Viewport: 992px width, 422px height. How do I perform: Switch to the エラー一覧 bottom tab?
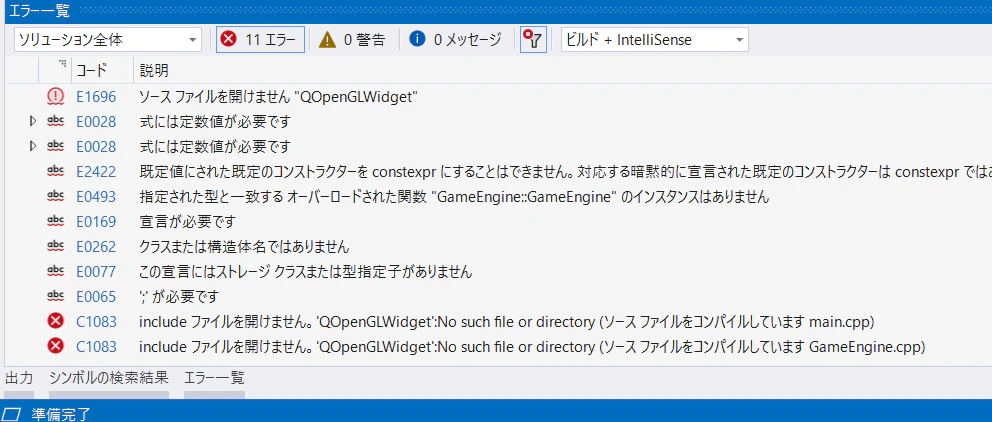click(x=214, y=378)
